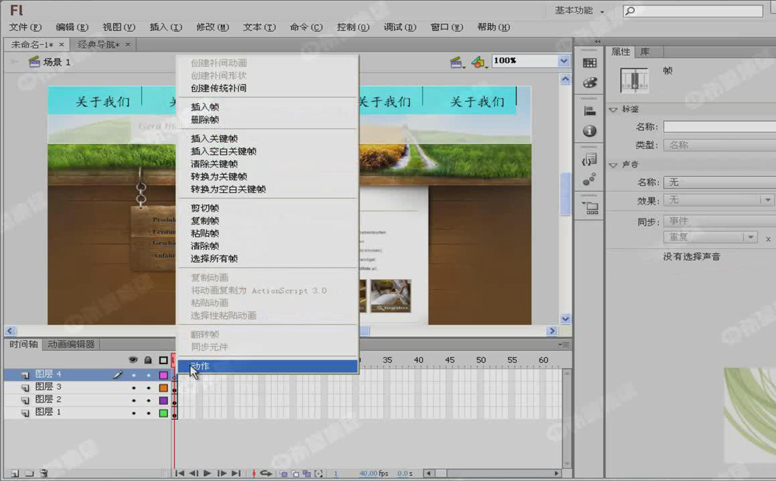Switch to the 动画编辑器 tab
The width and height of the screenshot is (776, 481).
coord(71,344)
